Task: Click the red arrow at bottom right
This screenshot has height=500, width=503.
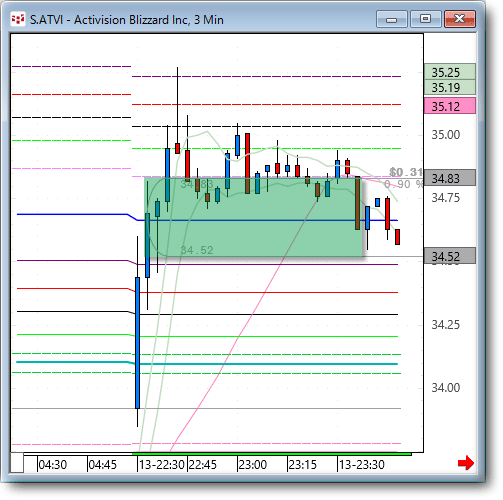Action: tap(466, 463)
